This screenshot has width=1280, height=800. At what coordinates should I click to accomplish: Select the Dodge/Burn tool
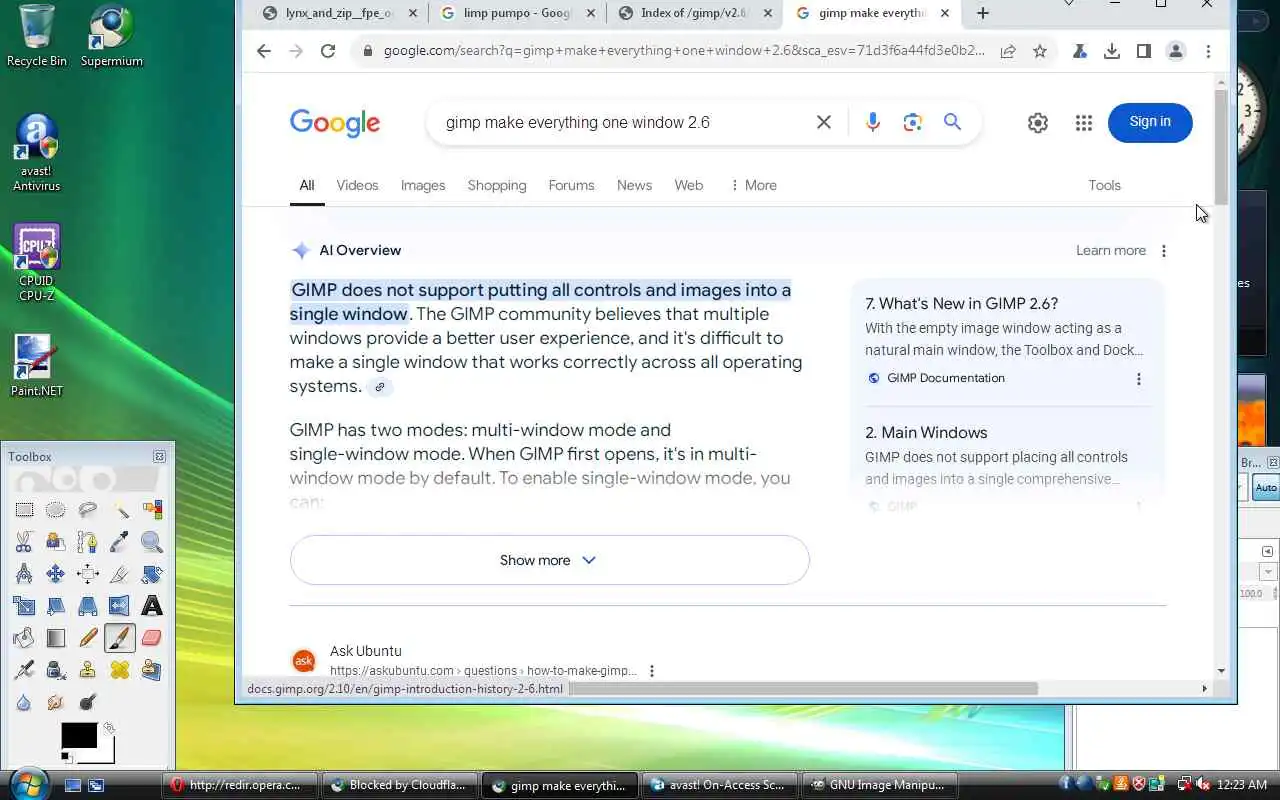pyautogui.click(x=88, y=702)
